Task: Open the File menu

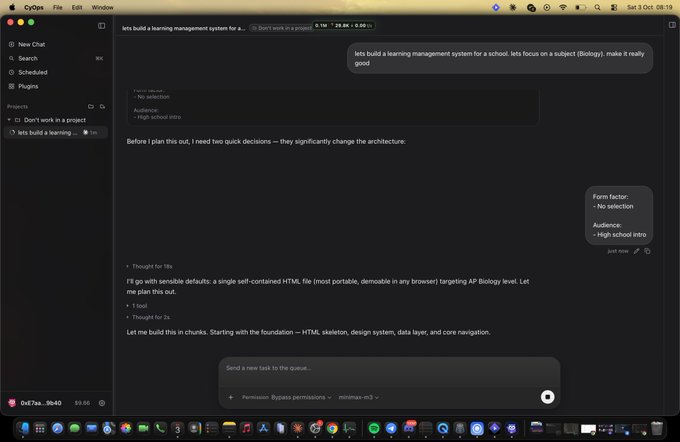Action: pos(58,7)
